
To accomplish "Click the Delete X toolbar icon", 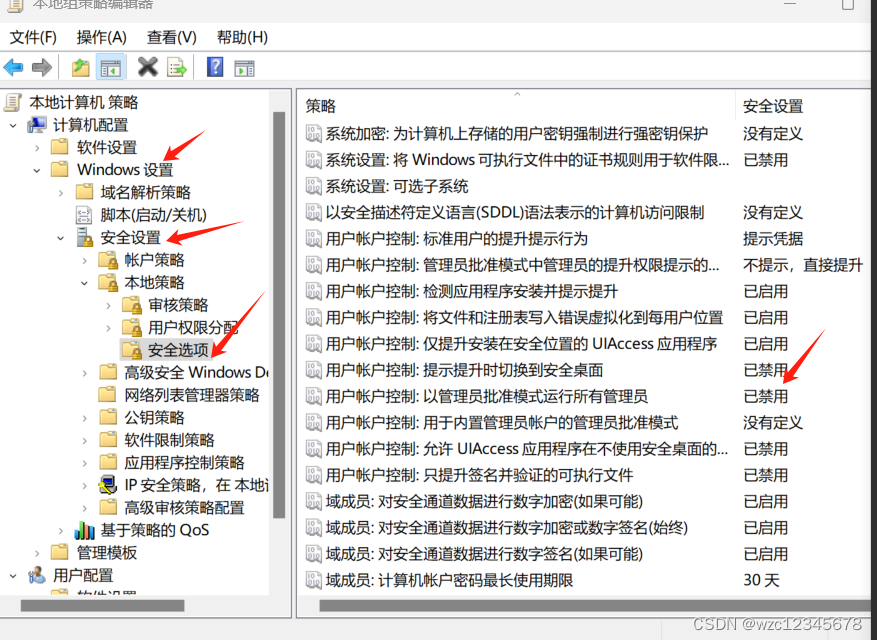I will pos(148,67).
